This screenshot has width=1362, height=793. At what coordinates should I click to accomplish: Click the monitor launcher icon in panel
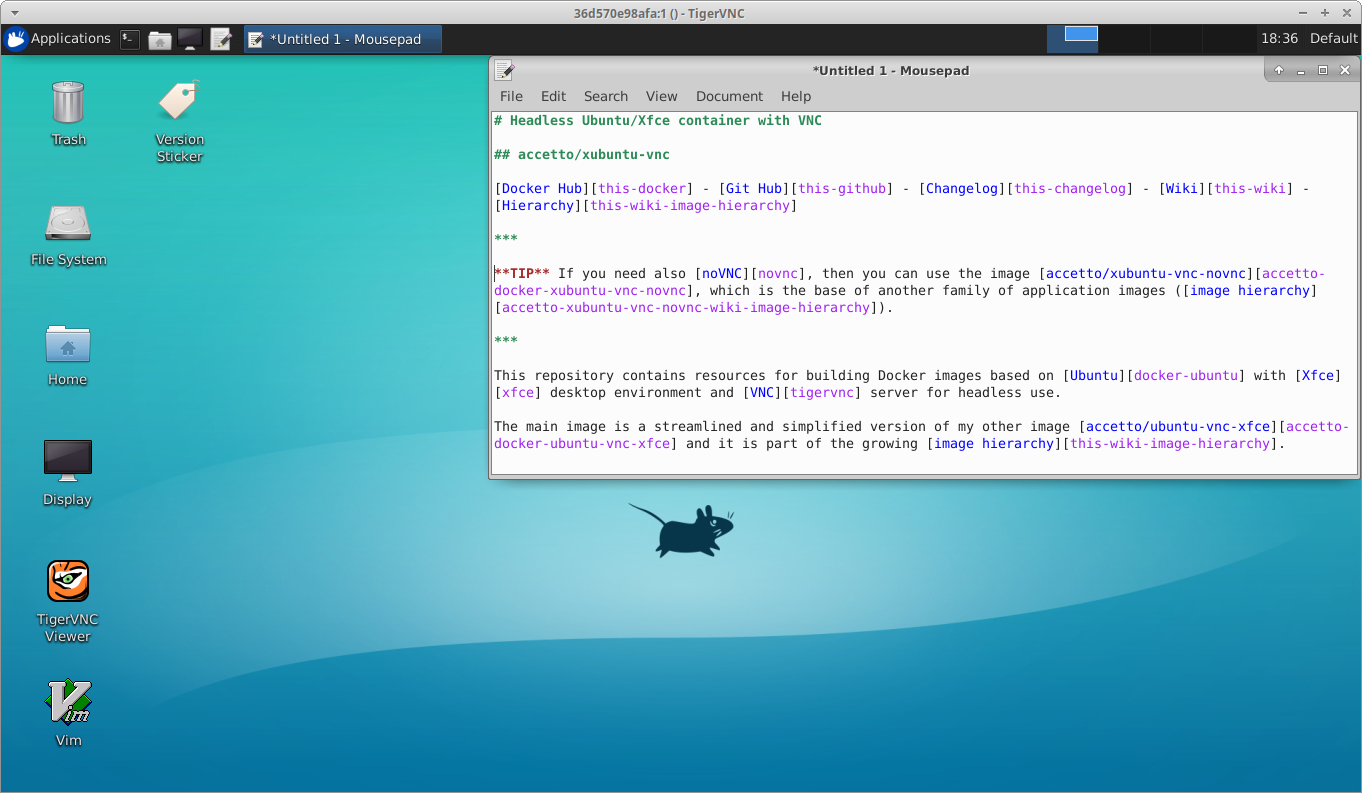point(190,39)
